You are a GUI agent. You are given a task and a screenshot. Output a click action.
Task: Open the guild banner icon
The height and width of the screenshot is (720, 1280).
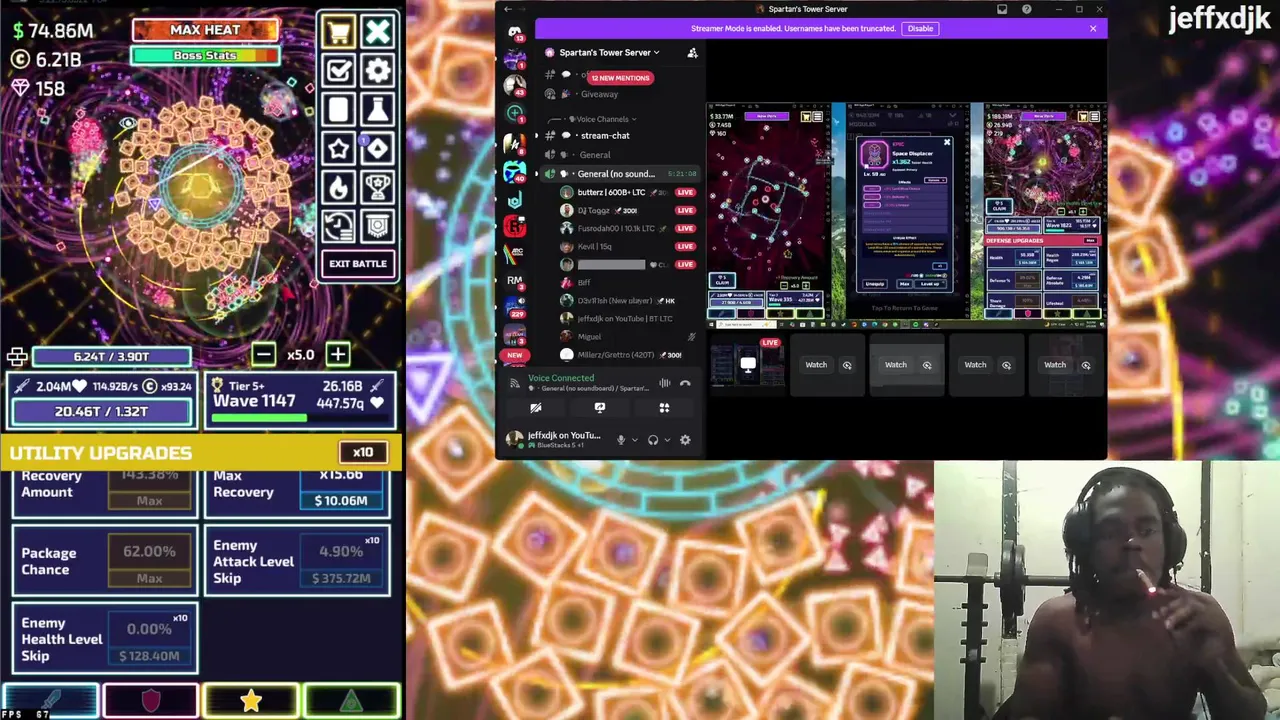tap(378, 227)
